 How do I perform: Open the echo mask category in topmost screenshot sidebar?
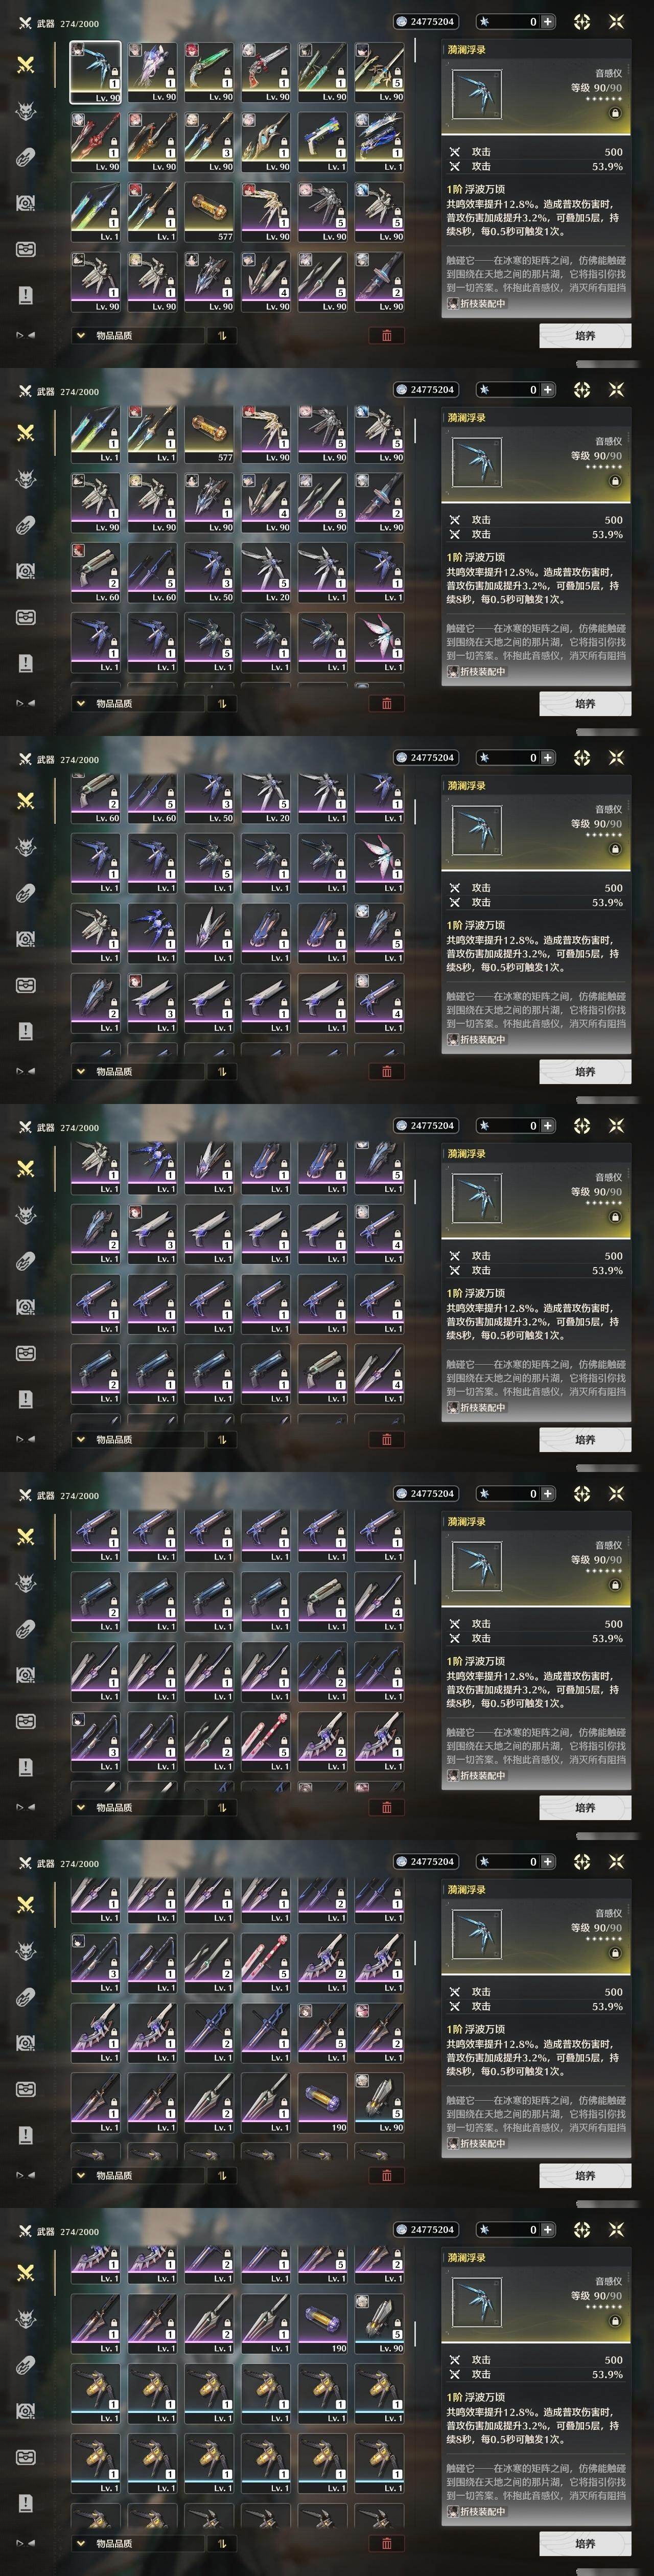26,111
